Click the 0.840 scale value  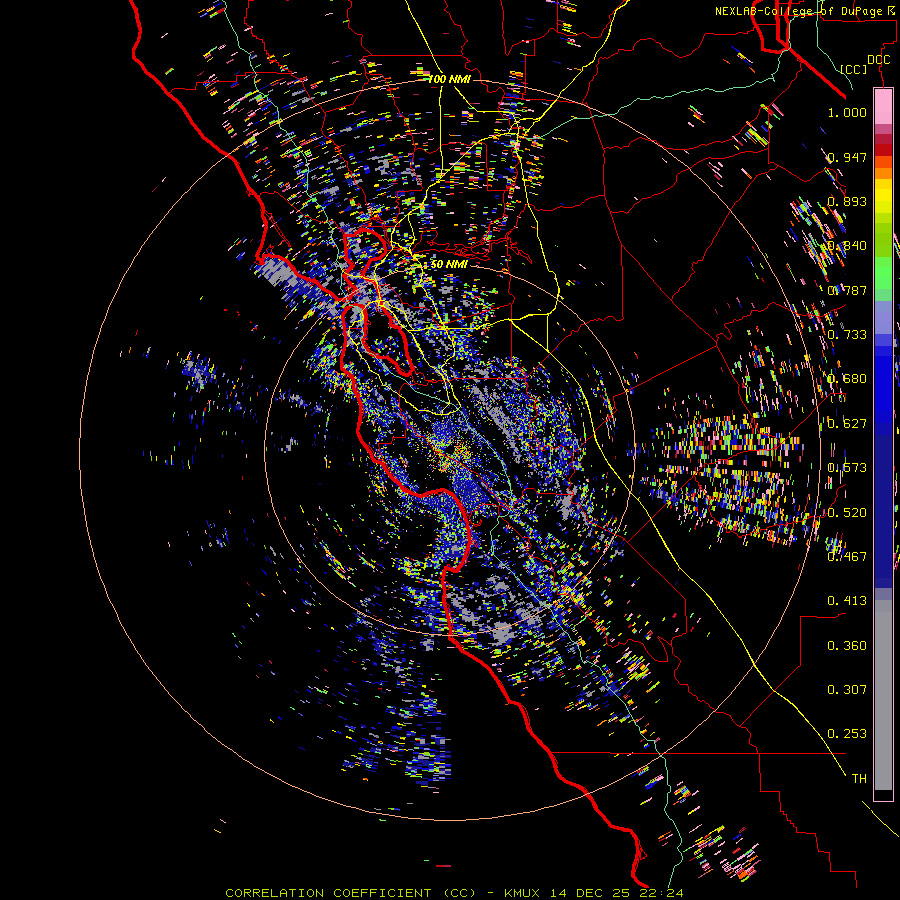(x=847, y=246)
